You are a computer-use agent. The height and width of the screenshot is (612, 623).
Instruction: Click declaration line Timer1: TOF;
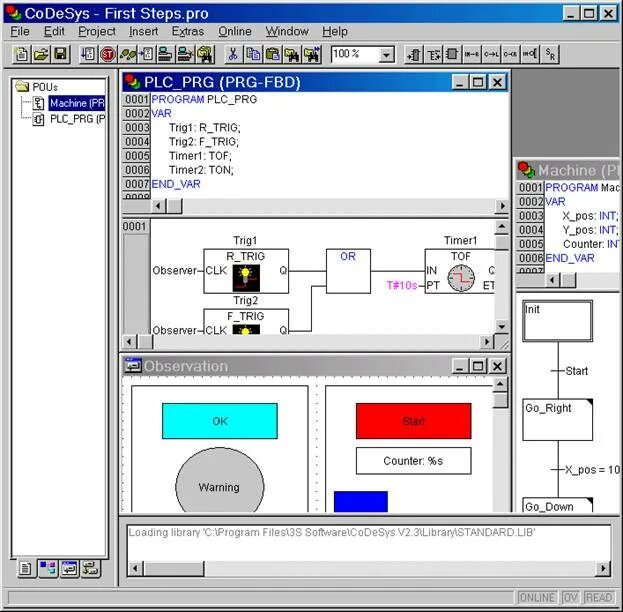(200, 156)
